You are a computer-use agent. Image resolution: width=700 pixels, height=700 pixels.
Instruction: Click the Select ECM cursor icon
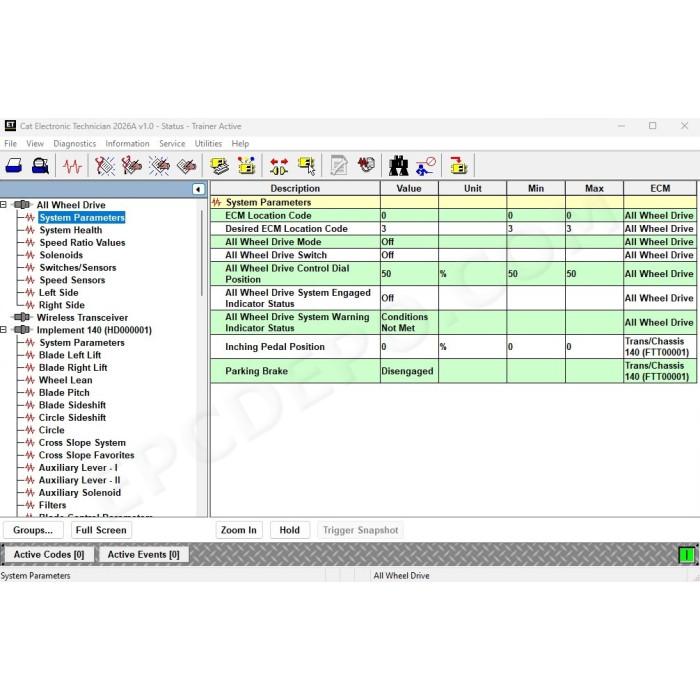pyautogui.click(x=307, y=166)
